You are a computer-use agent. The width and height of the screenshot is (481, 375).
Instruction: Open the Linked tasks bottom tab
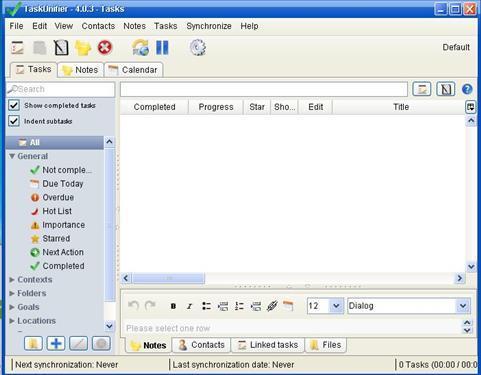pyautogui.click(x=268, y=345)
